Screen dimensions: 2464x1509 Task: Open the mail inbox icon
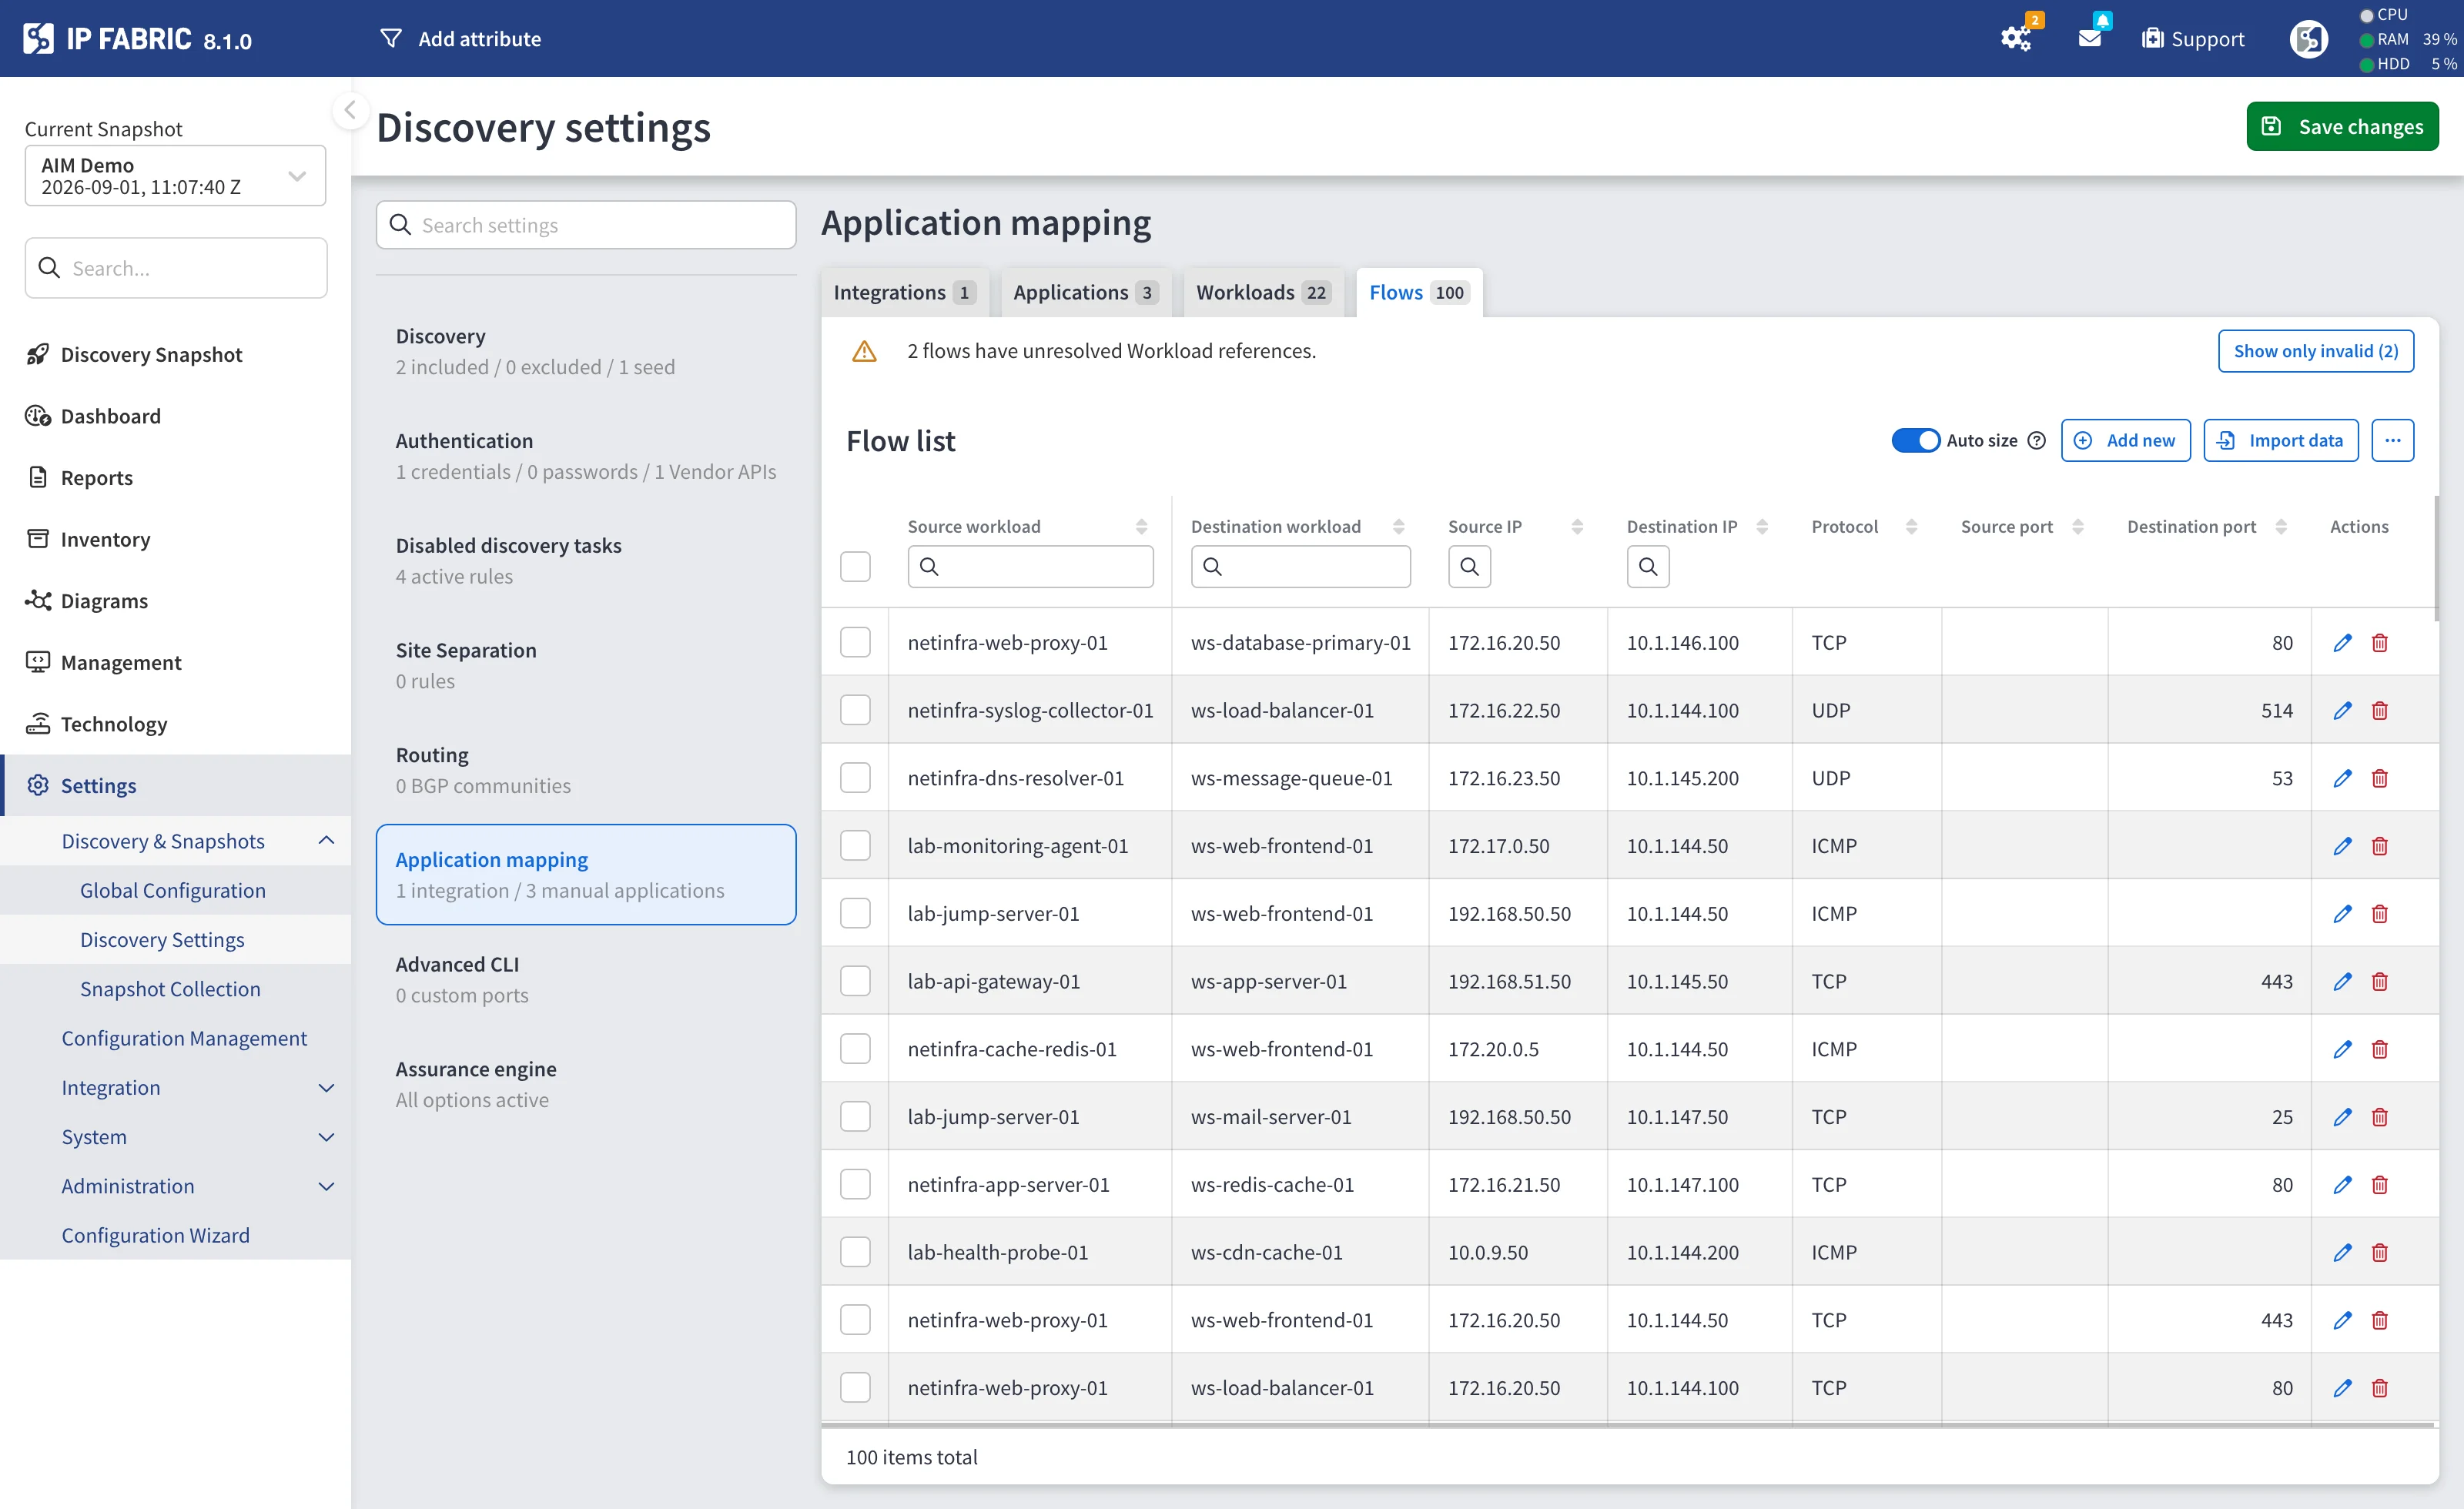[2090, 38]
